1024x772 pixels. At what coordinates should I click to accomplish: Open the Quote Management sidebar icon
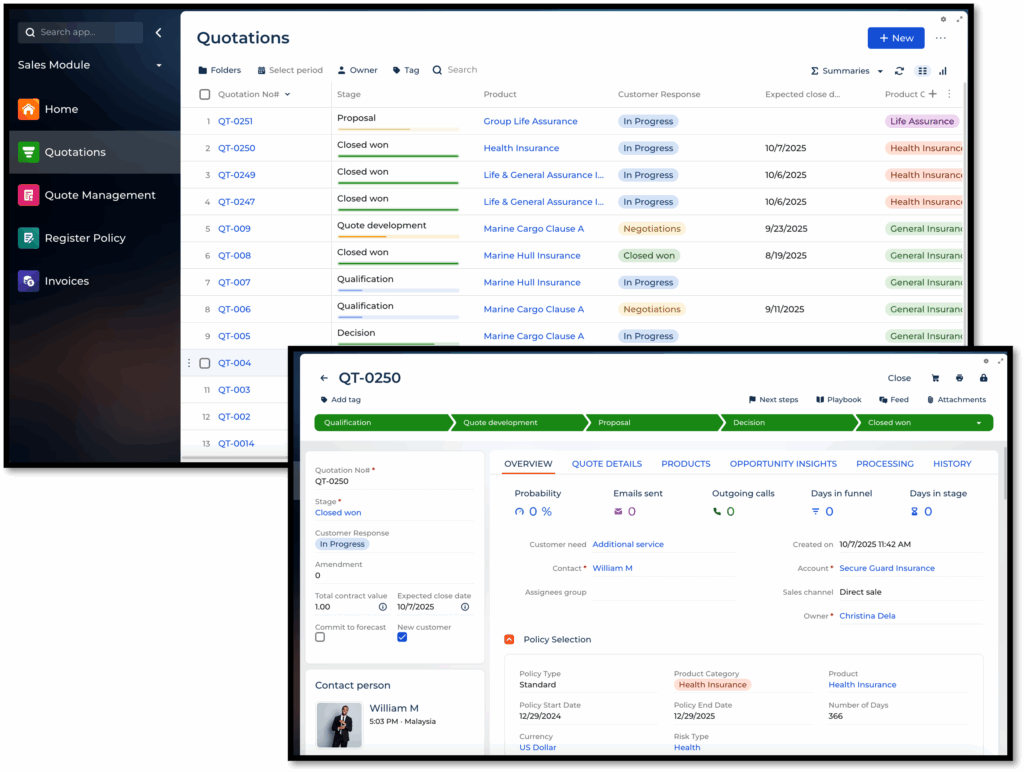tap(28, 195)
